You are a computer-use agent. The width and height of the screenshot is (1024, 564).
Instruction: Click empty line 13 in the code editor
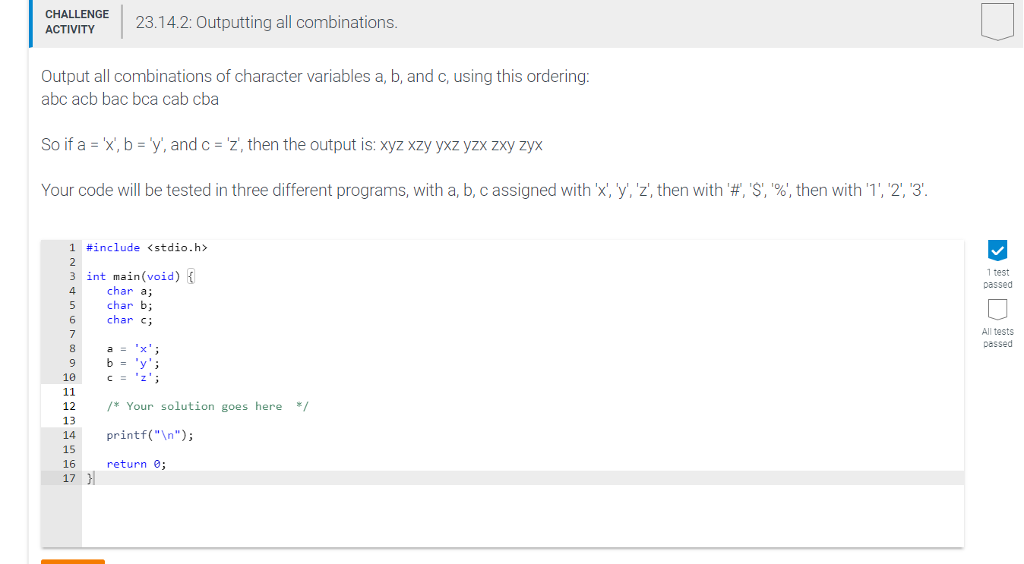[522, 420]
